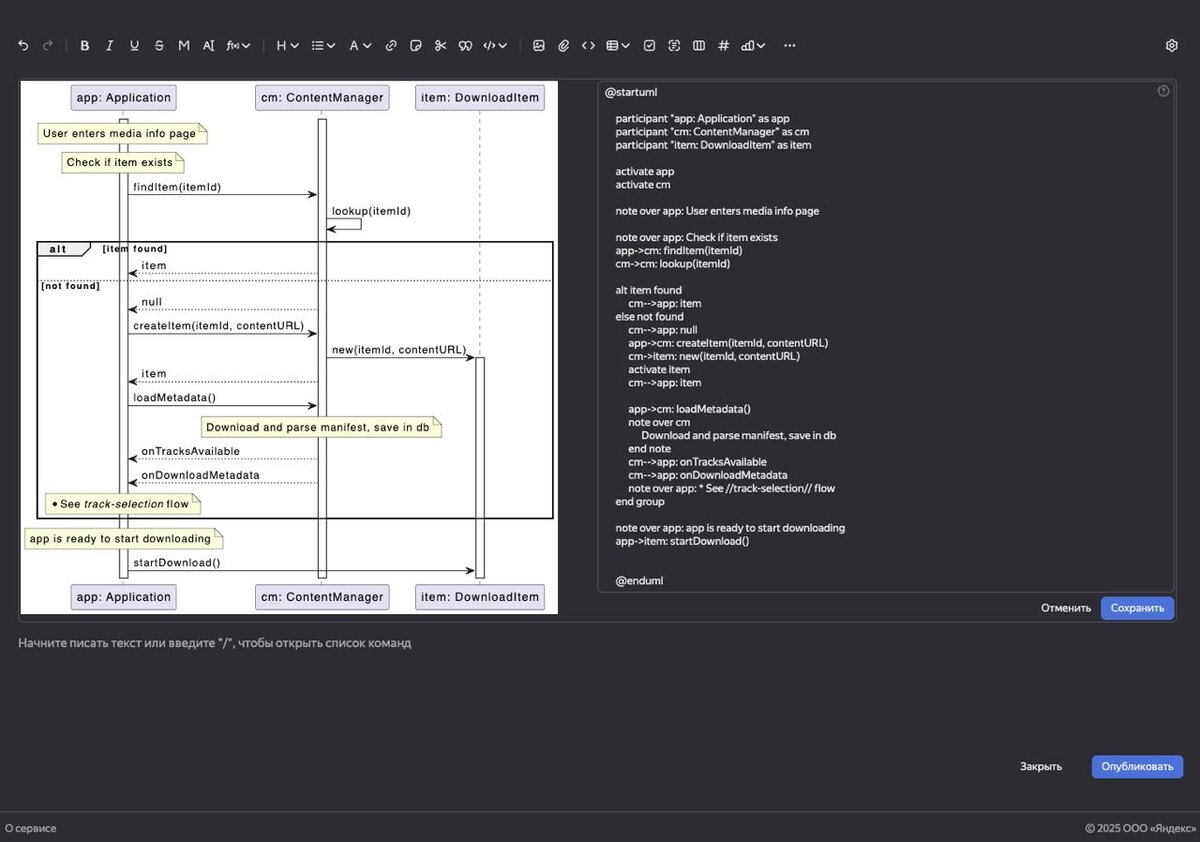
Task: Click 'User enters media info page' diagram note
Action: pos(123,133)
